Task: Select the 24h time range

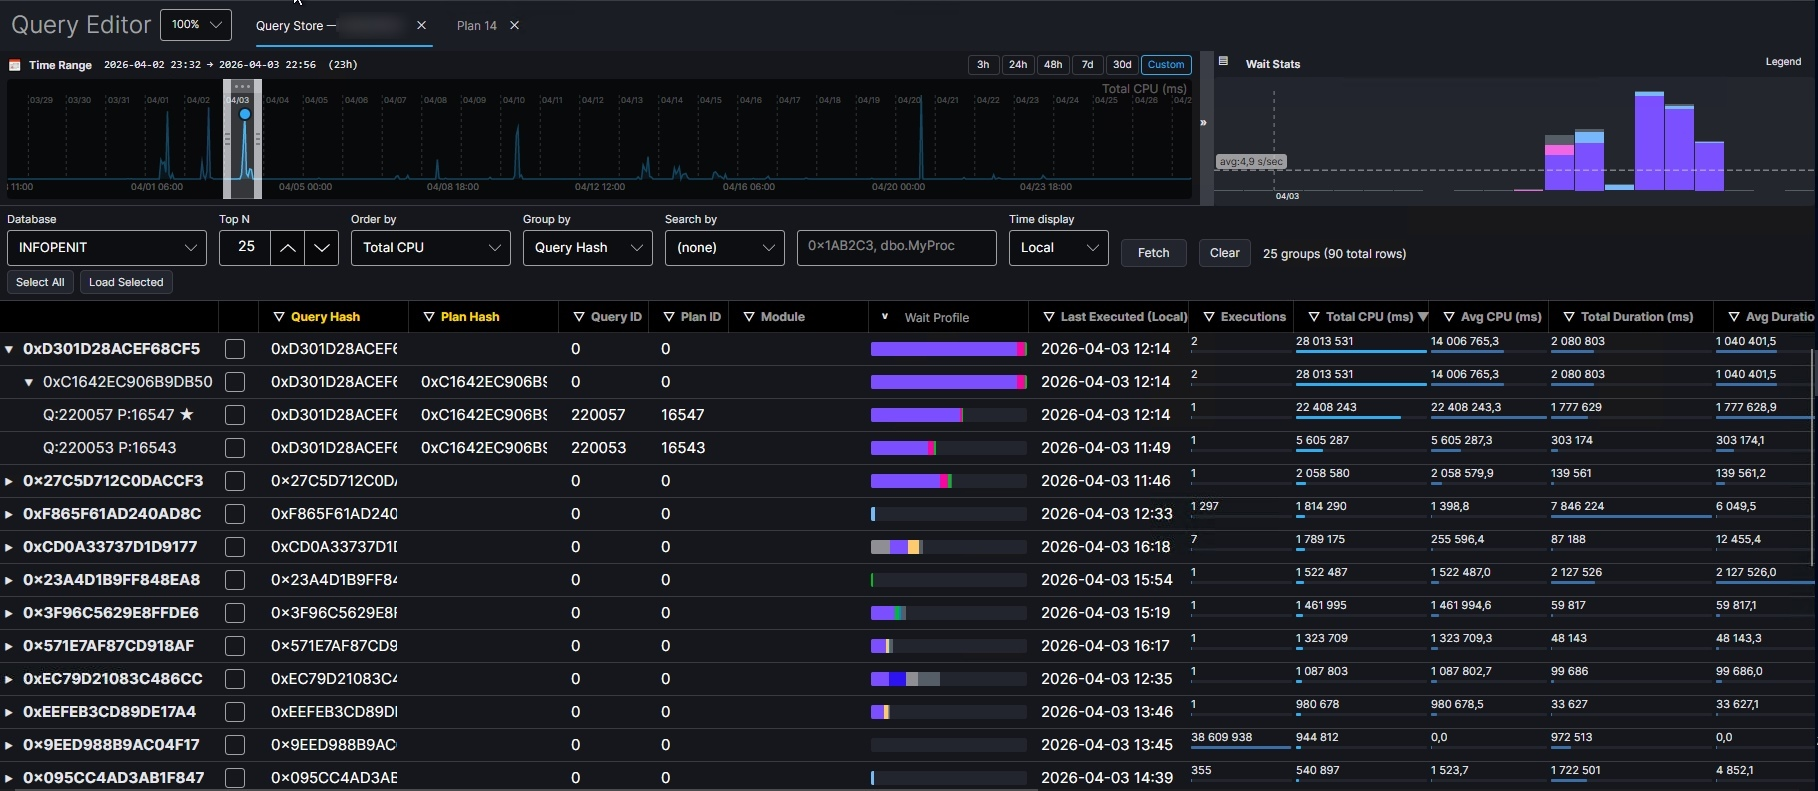Action: tap(1018, 65)
